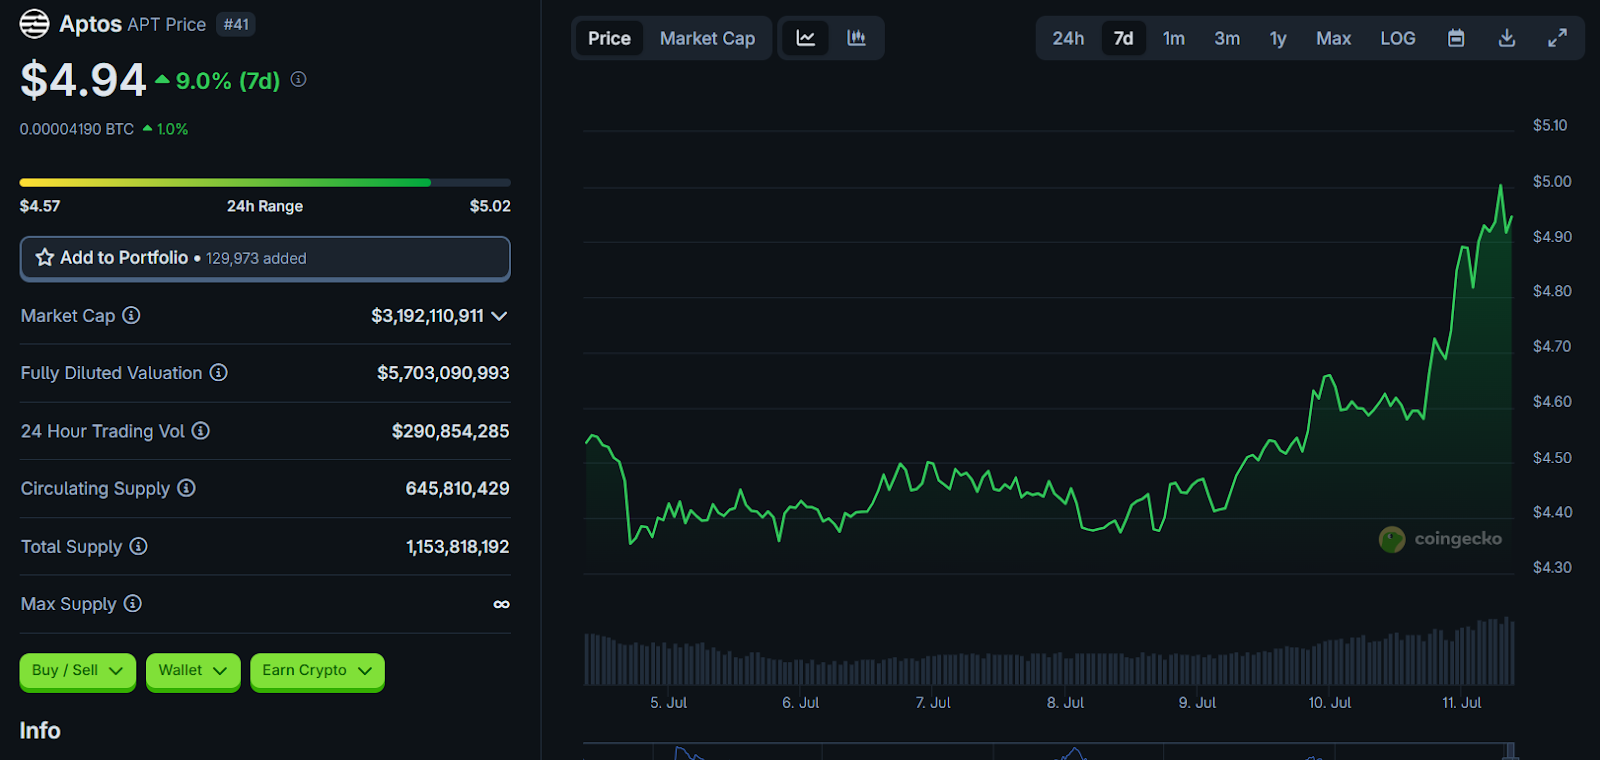This screenshot has width=1600, height=760.
Task: Click the mini navigator chart strip
Action: click(1047, 751)
